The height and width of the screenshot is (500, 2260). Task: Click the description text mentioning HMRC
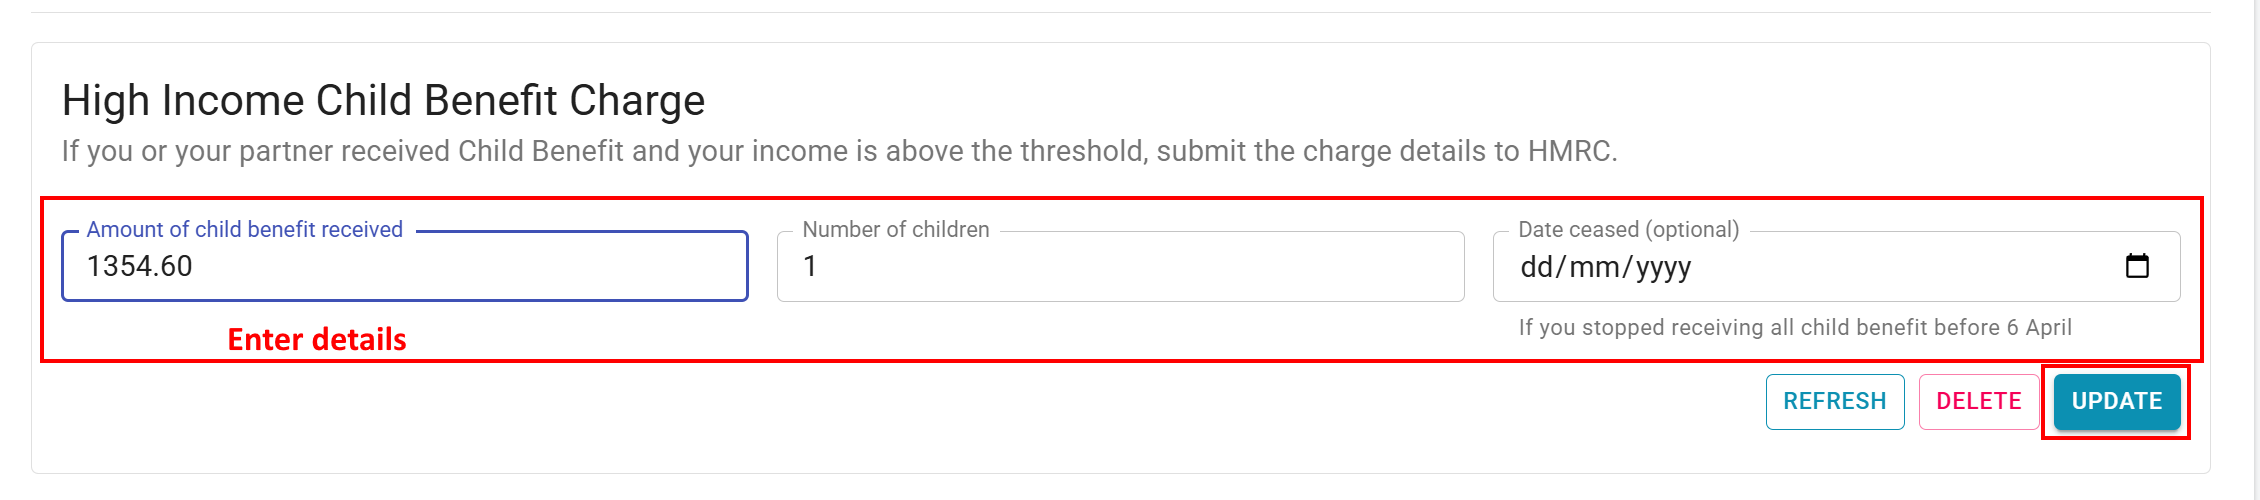[x=839, y=151]
